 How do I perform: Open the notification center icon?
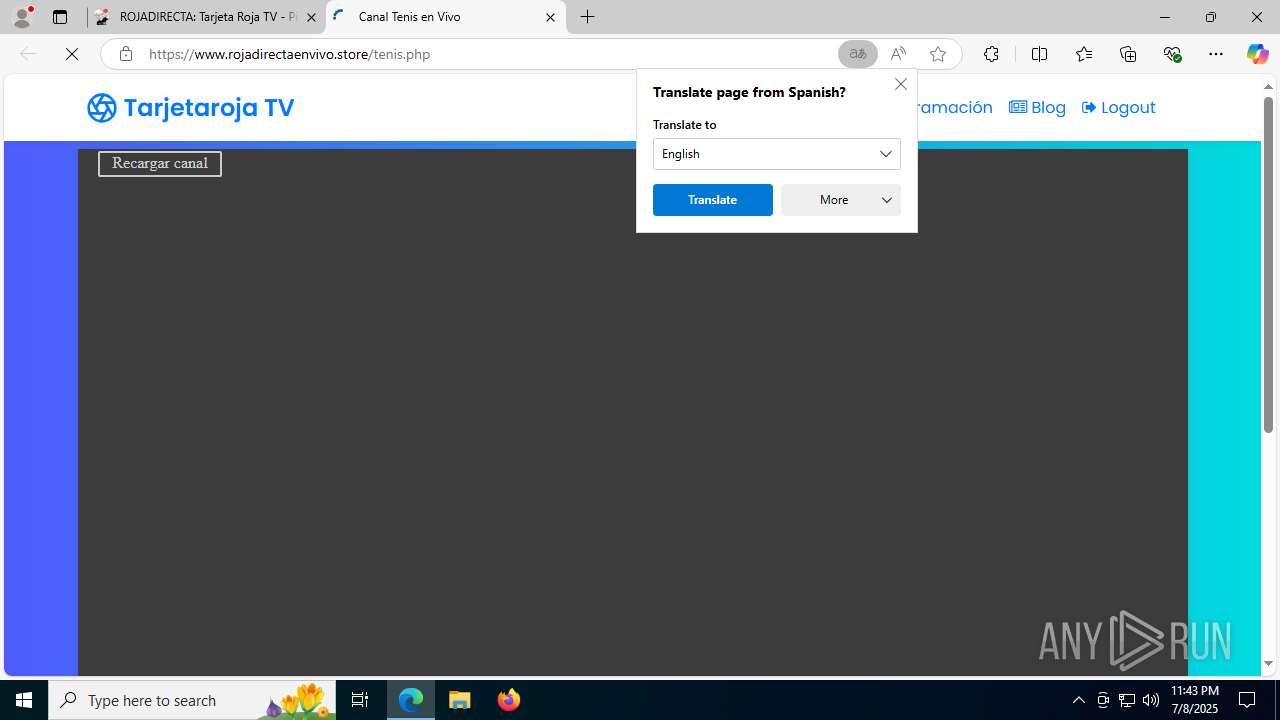pyautogui.click(x=1247, y=700)
